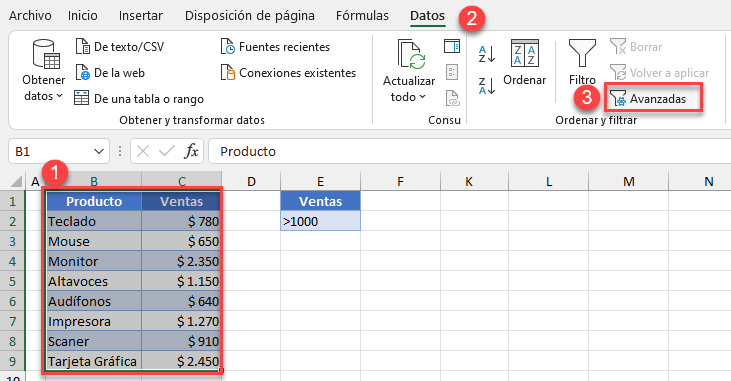Select the $ 1.150 sales cell

click(x=181, y=282)
